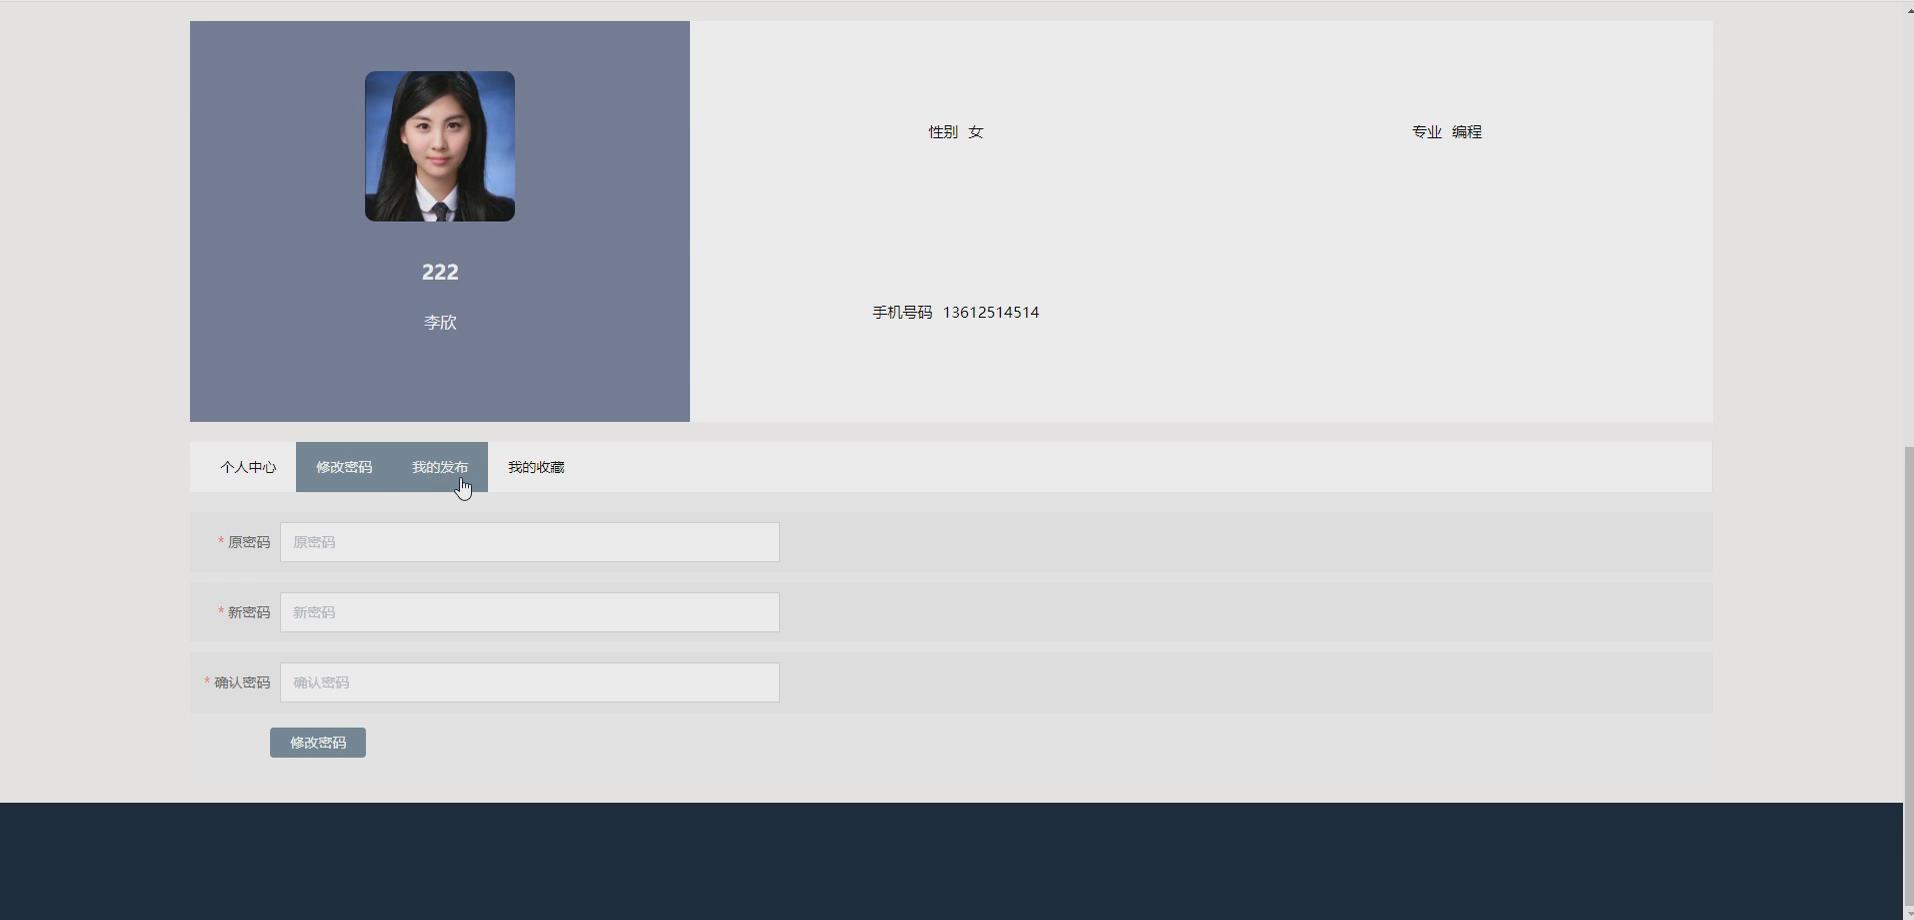
Task: Go to the 我的收藏 tab
Action: pyautogui.click(x=536, y=467)
